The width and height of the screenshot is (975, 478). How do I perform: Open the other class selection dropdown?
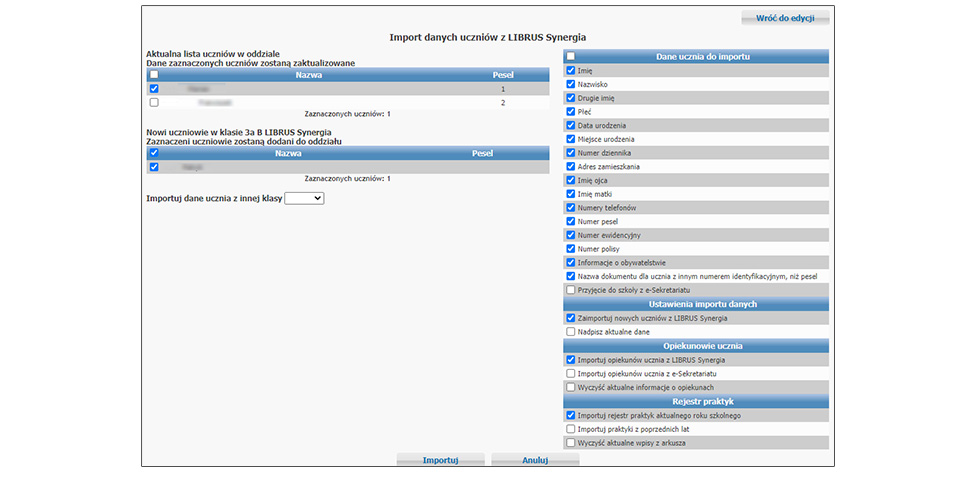(304, 199)
